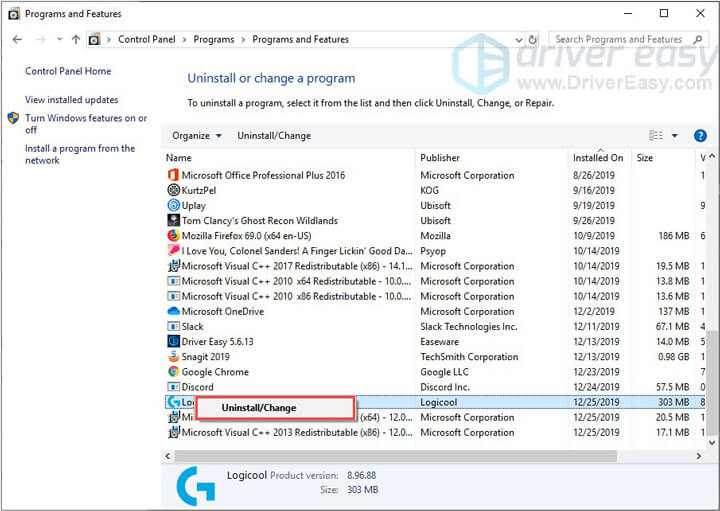Click the Discord program icon

tap(173, 387)
